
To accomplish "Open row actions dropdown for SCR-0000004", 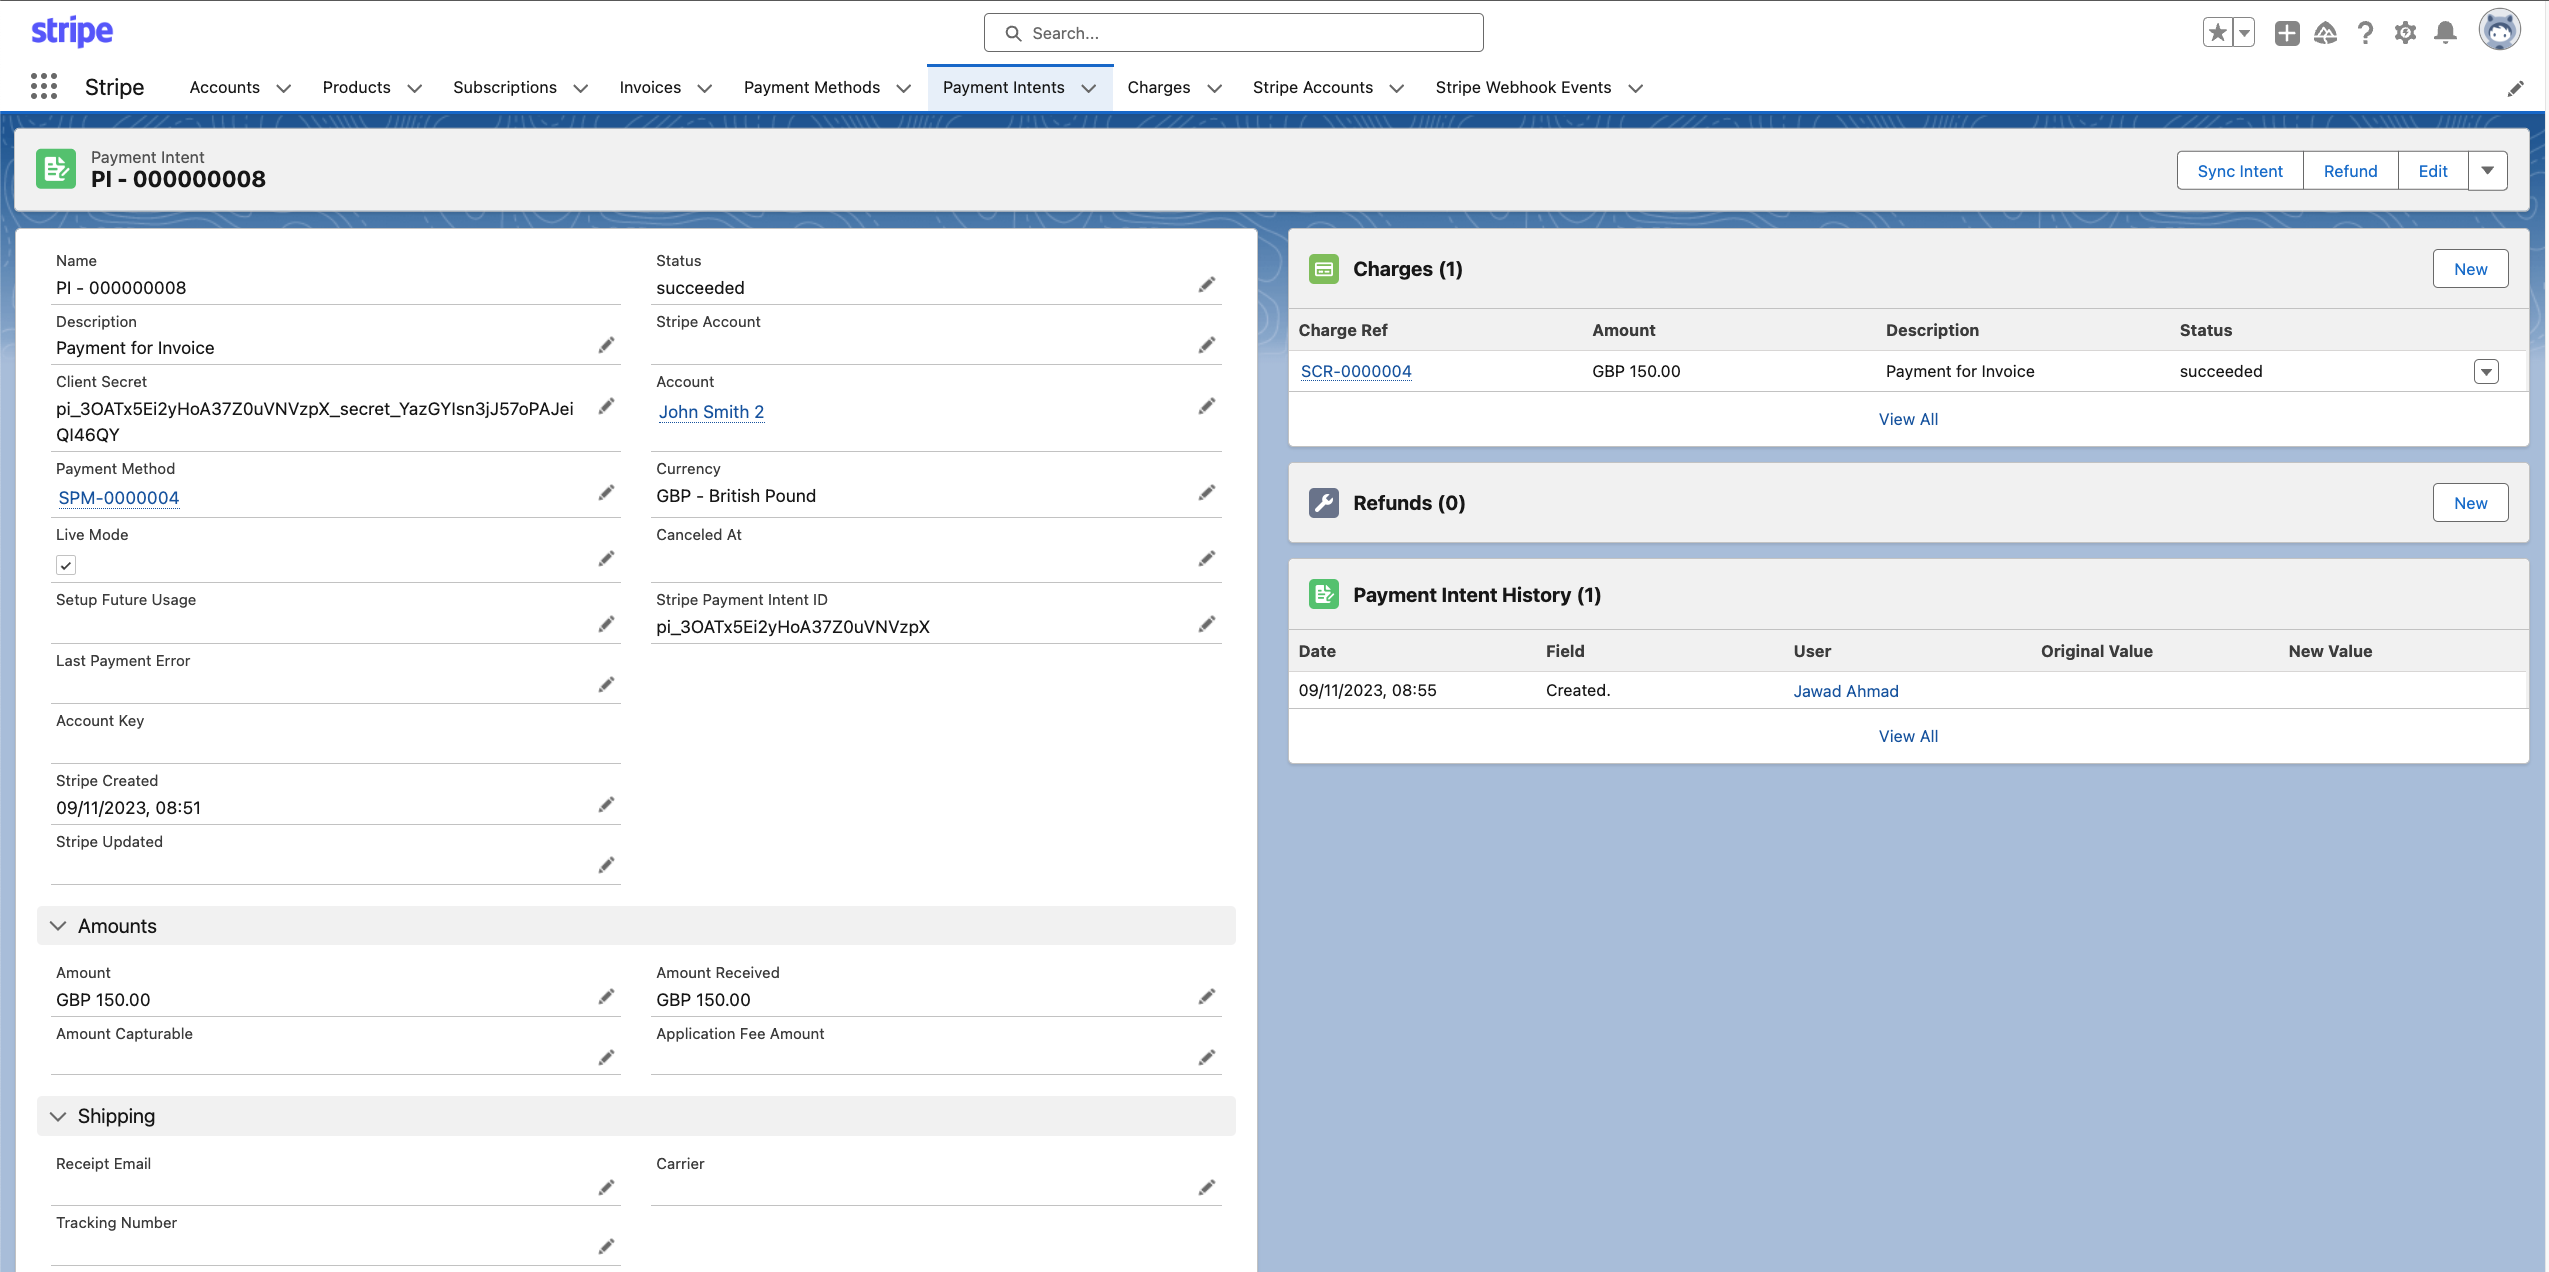I will 2486,371.
